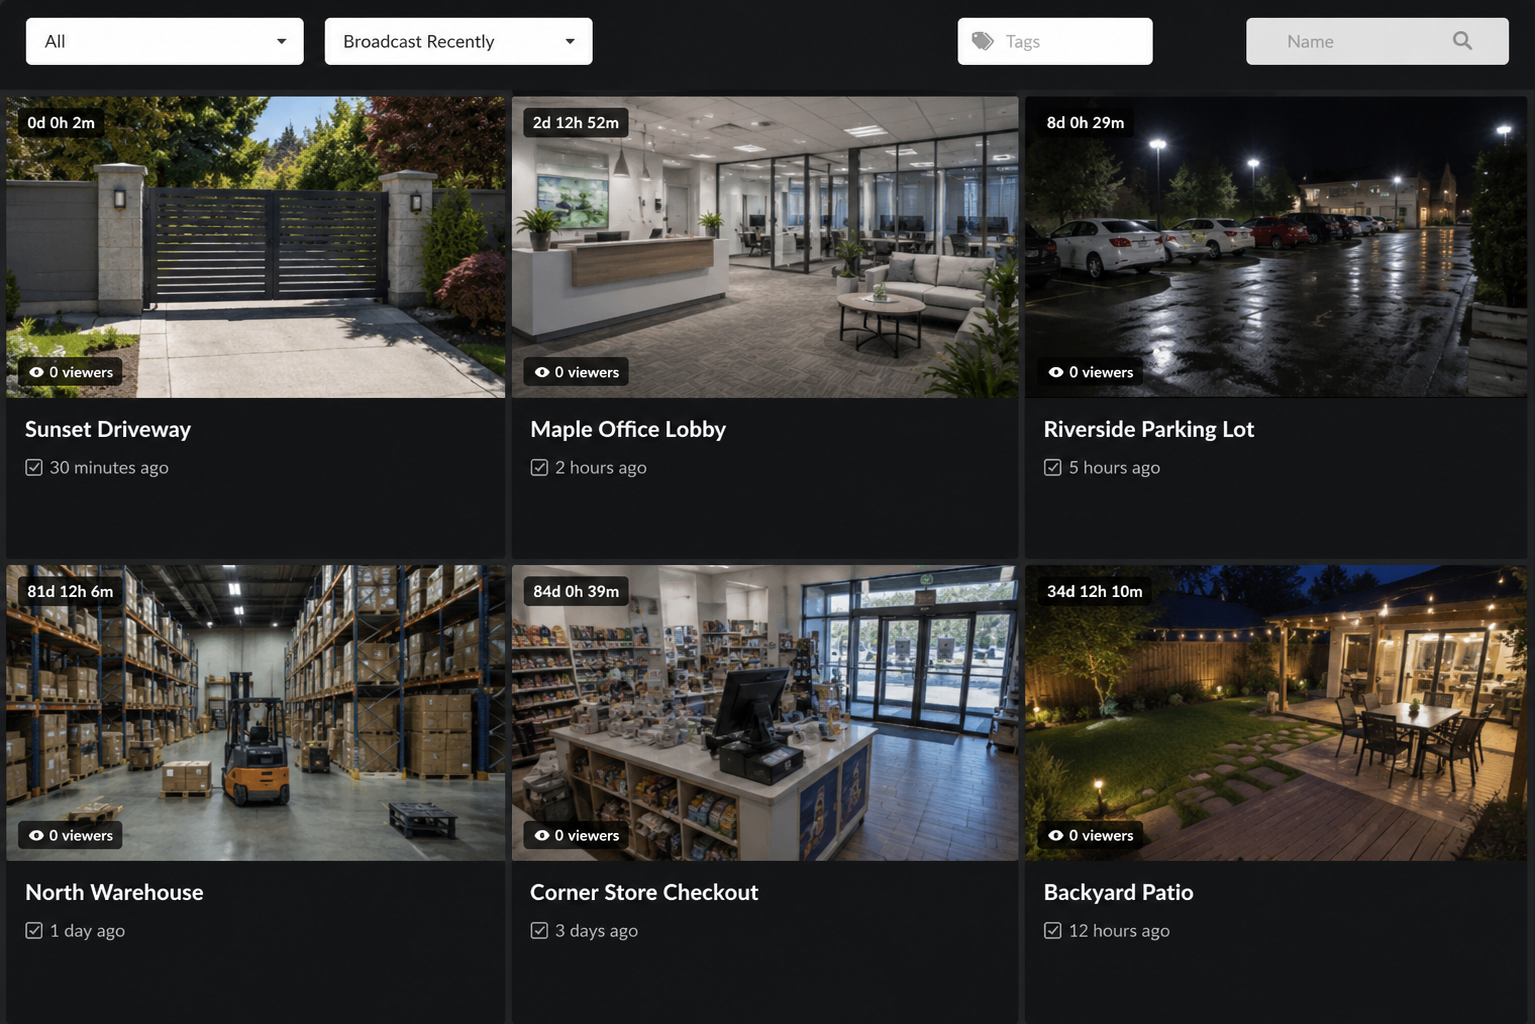Toggle the checkbox under North Warehouse
Screen dimensions: 1535x1024
click(34, 930)
